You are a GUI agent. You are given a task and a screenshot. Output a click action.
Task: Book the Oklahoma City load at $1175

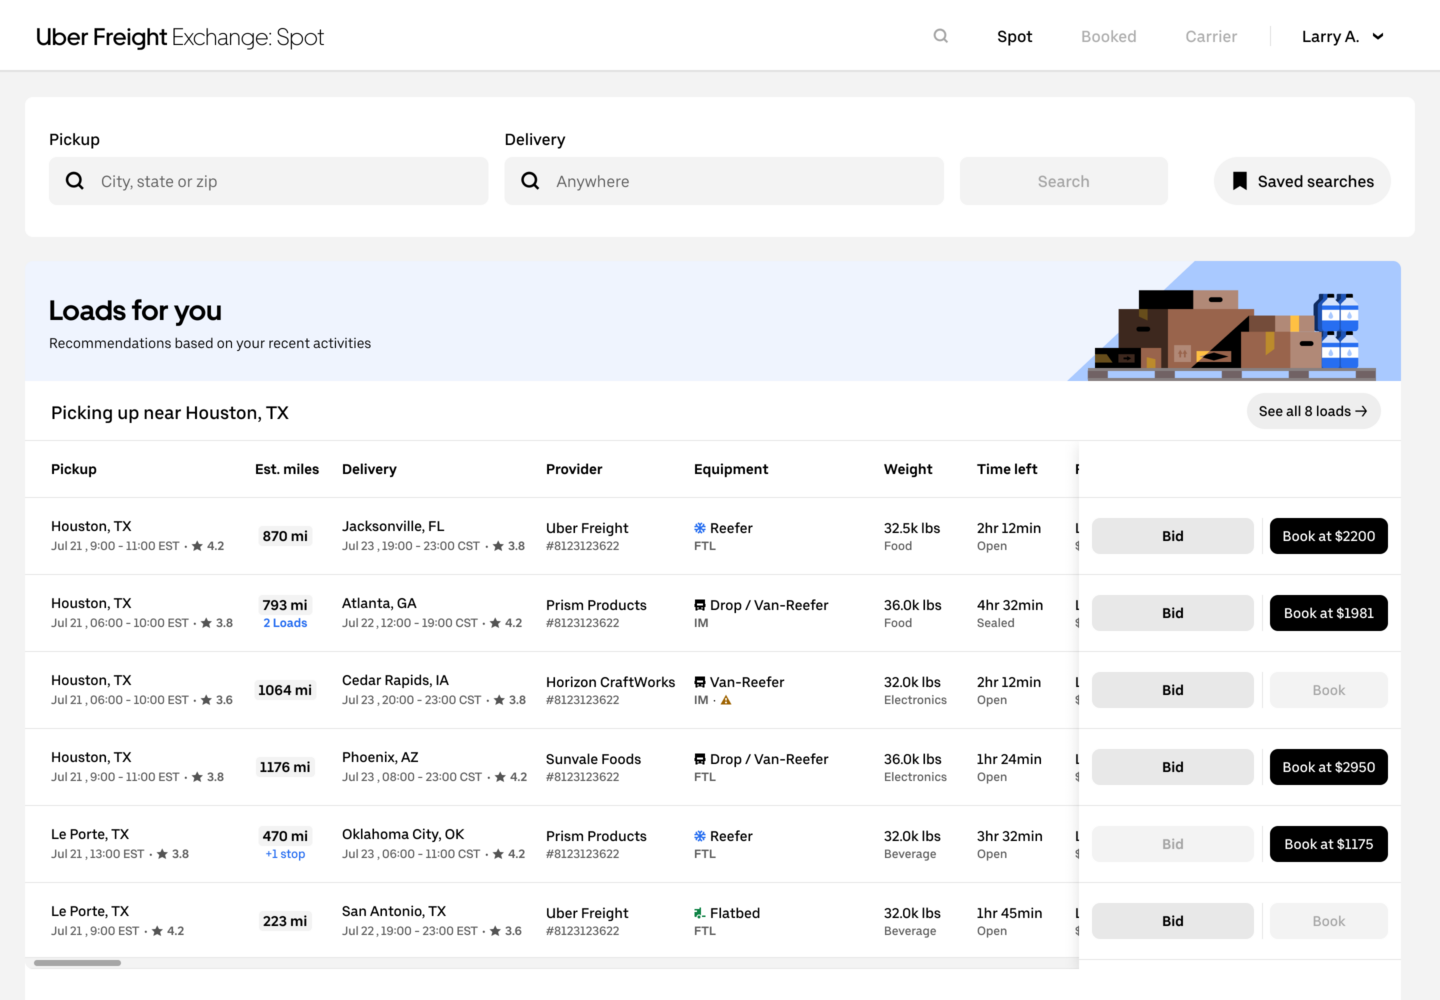[x=1328, y=844]
